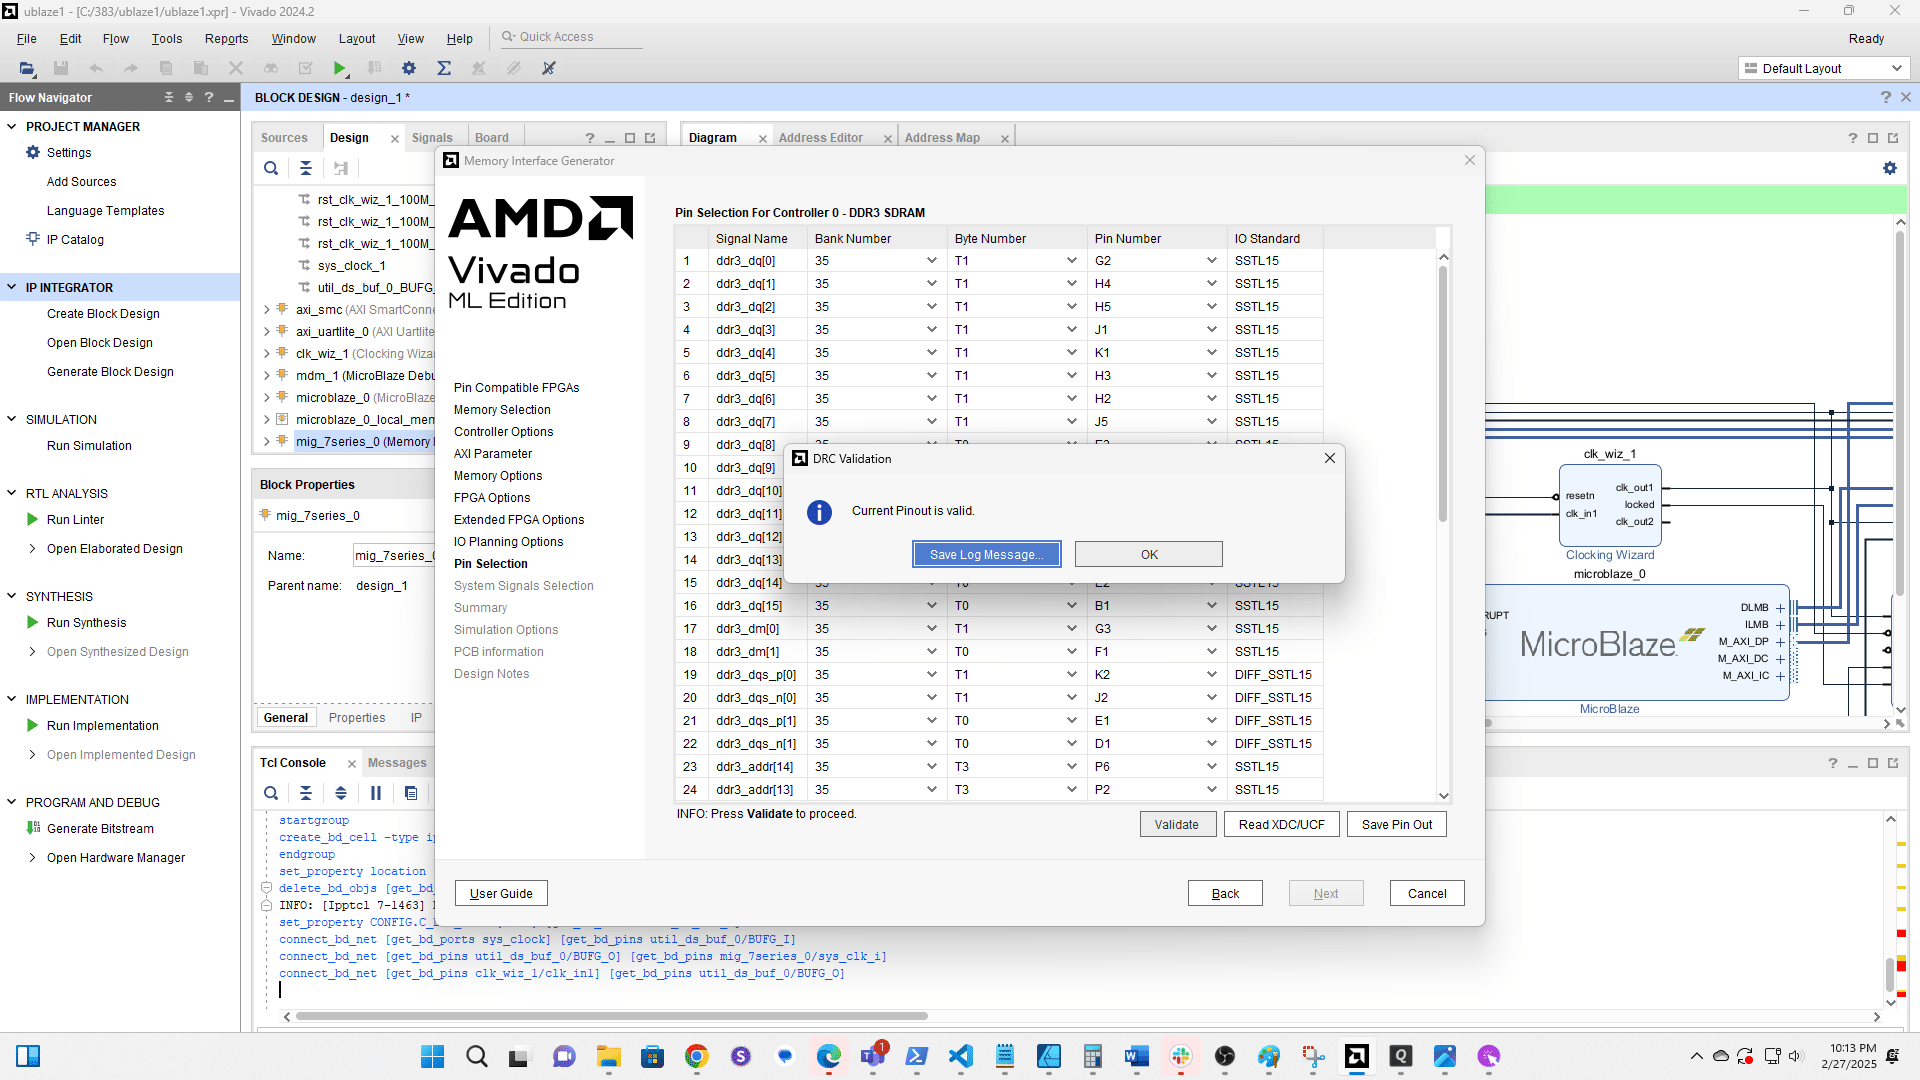The height and width of the screenshot is (1080, 1920).
Task: Open Bank Number dropdown for ddr3_dq[0]
Action: (x=931, y=261)
